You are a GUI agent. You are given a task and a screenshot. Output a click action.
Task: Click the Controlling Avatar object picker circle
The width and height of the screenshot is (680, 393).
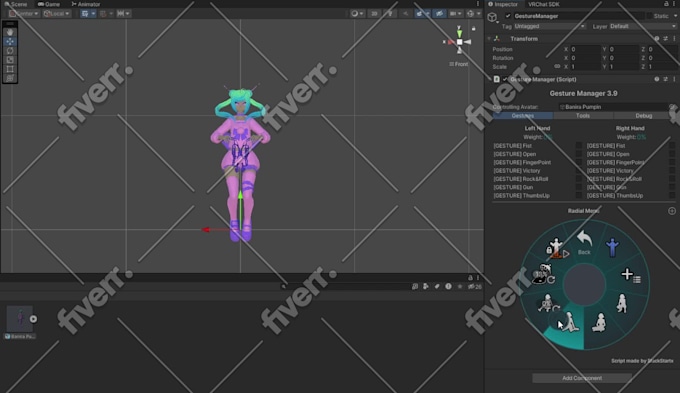tap(672, 107)
